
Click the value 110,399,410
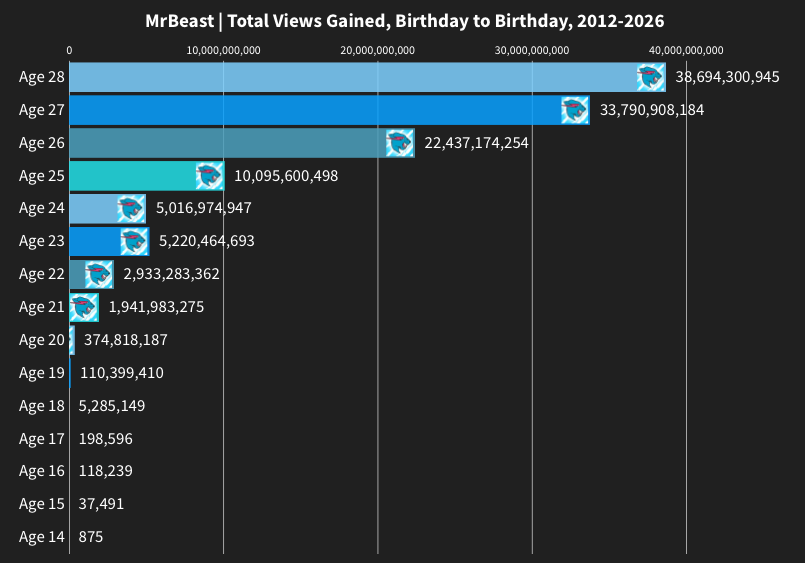point(122,373)
